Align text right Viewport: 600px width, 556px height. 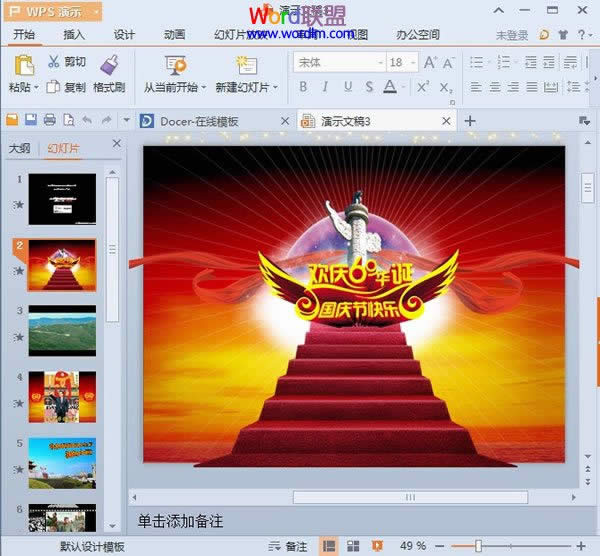[513, 87]
